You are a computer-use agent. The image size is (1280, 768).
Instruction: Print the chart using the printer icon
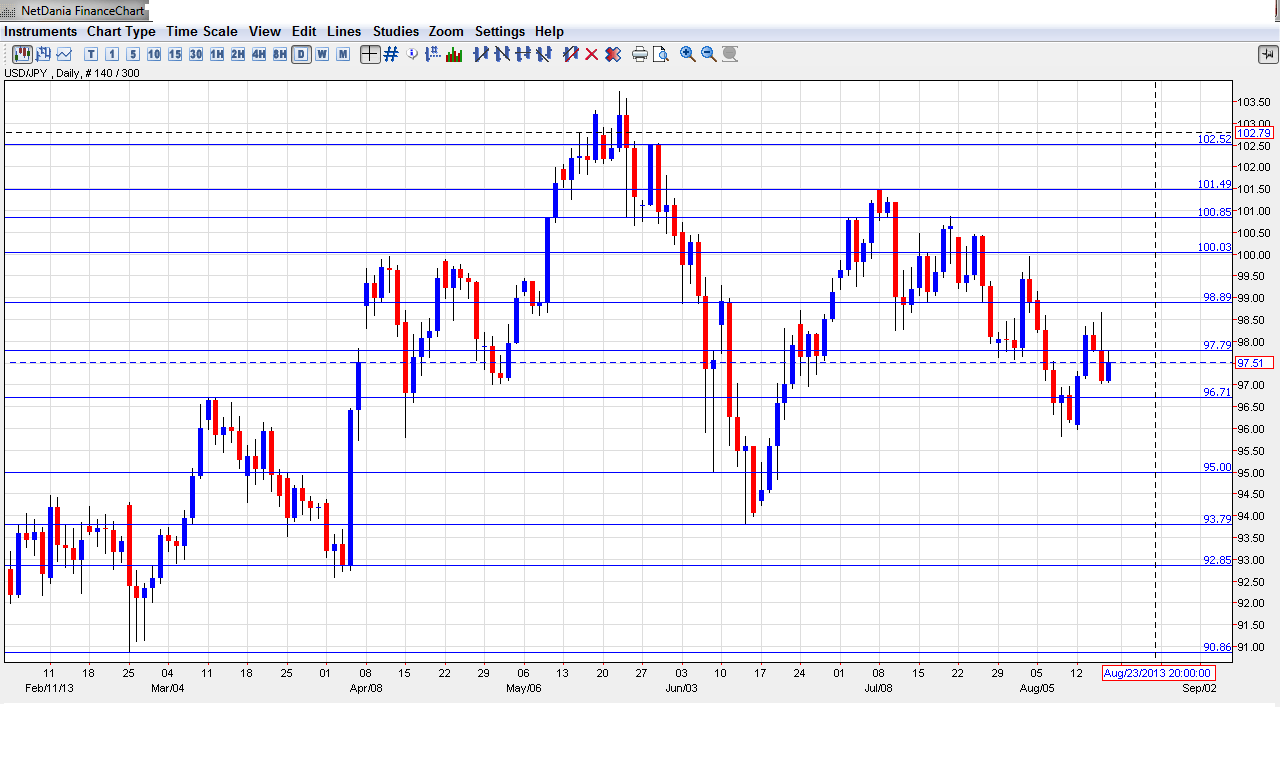point(640,54)
